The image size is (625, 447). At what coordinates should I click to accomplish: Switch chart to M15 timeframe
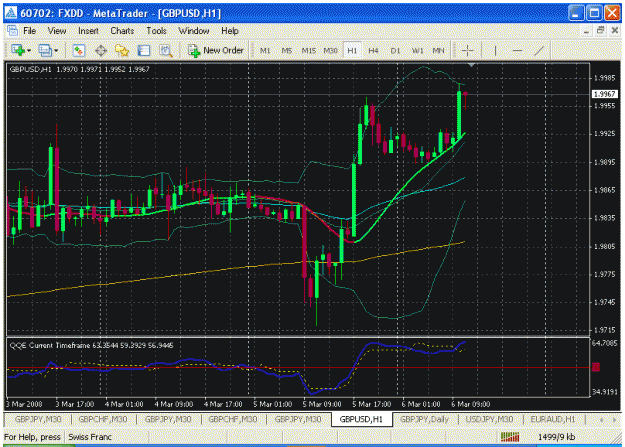[x=309, y=51]
